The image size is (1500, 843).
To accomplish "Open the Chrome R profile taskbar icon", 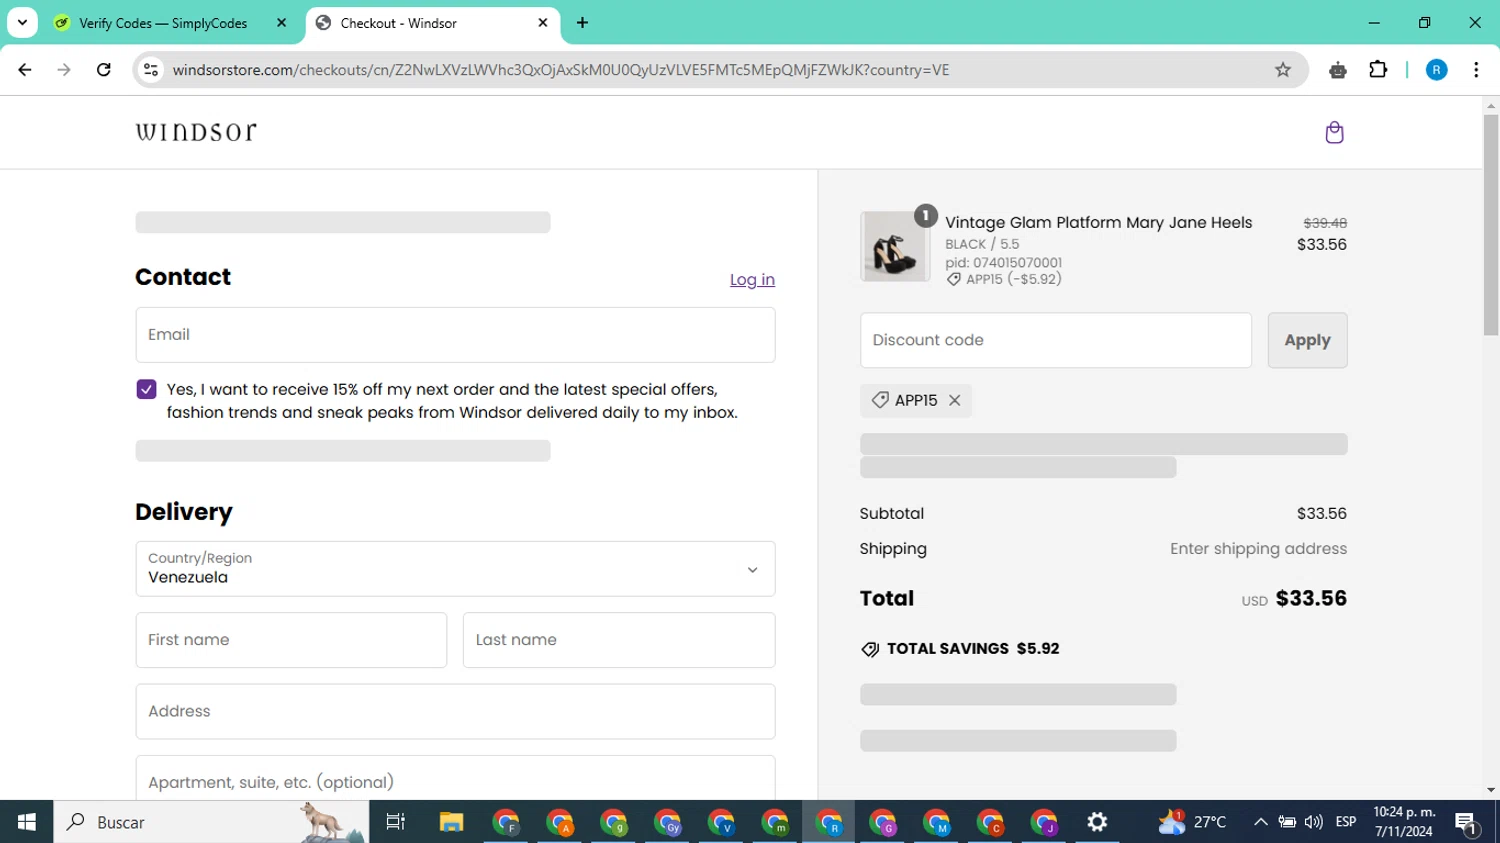I will click(829, 822).
